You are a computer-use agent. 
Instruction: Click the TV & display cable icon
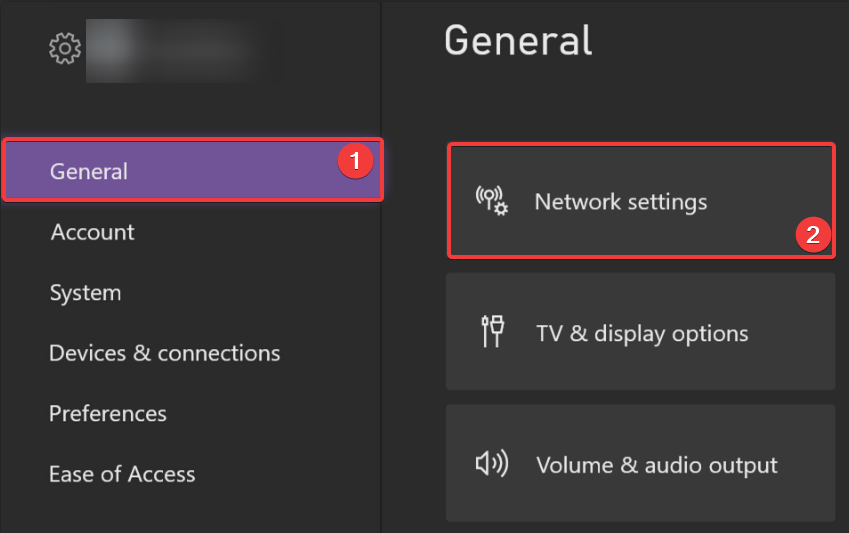click(x=492, y=332)
